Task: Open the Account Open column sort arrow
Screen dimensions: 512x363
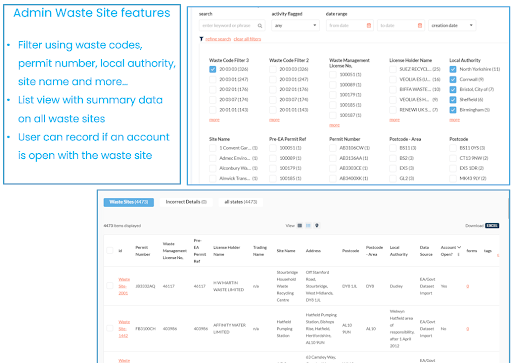Action: click(x=459, y=247)
